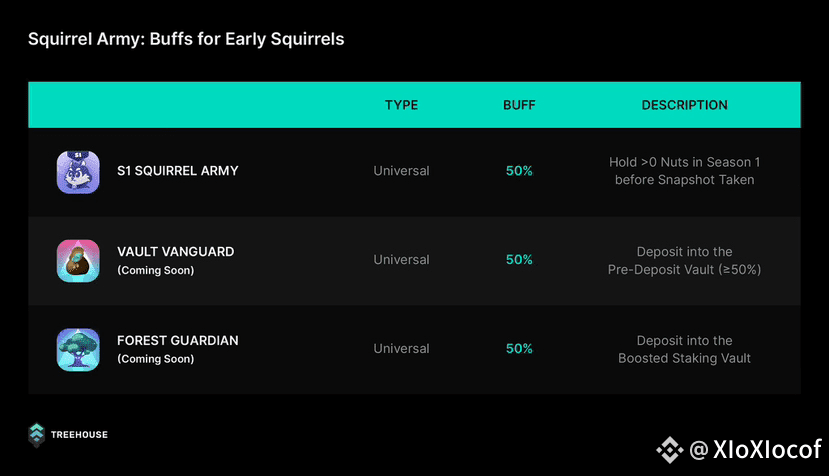829x476 pixels.
Task: Click the S1 SQUIRREL ARMY row title
Action: [178, 171]
